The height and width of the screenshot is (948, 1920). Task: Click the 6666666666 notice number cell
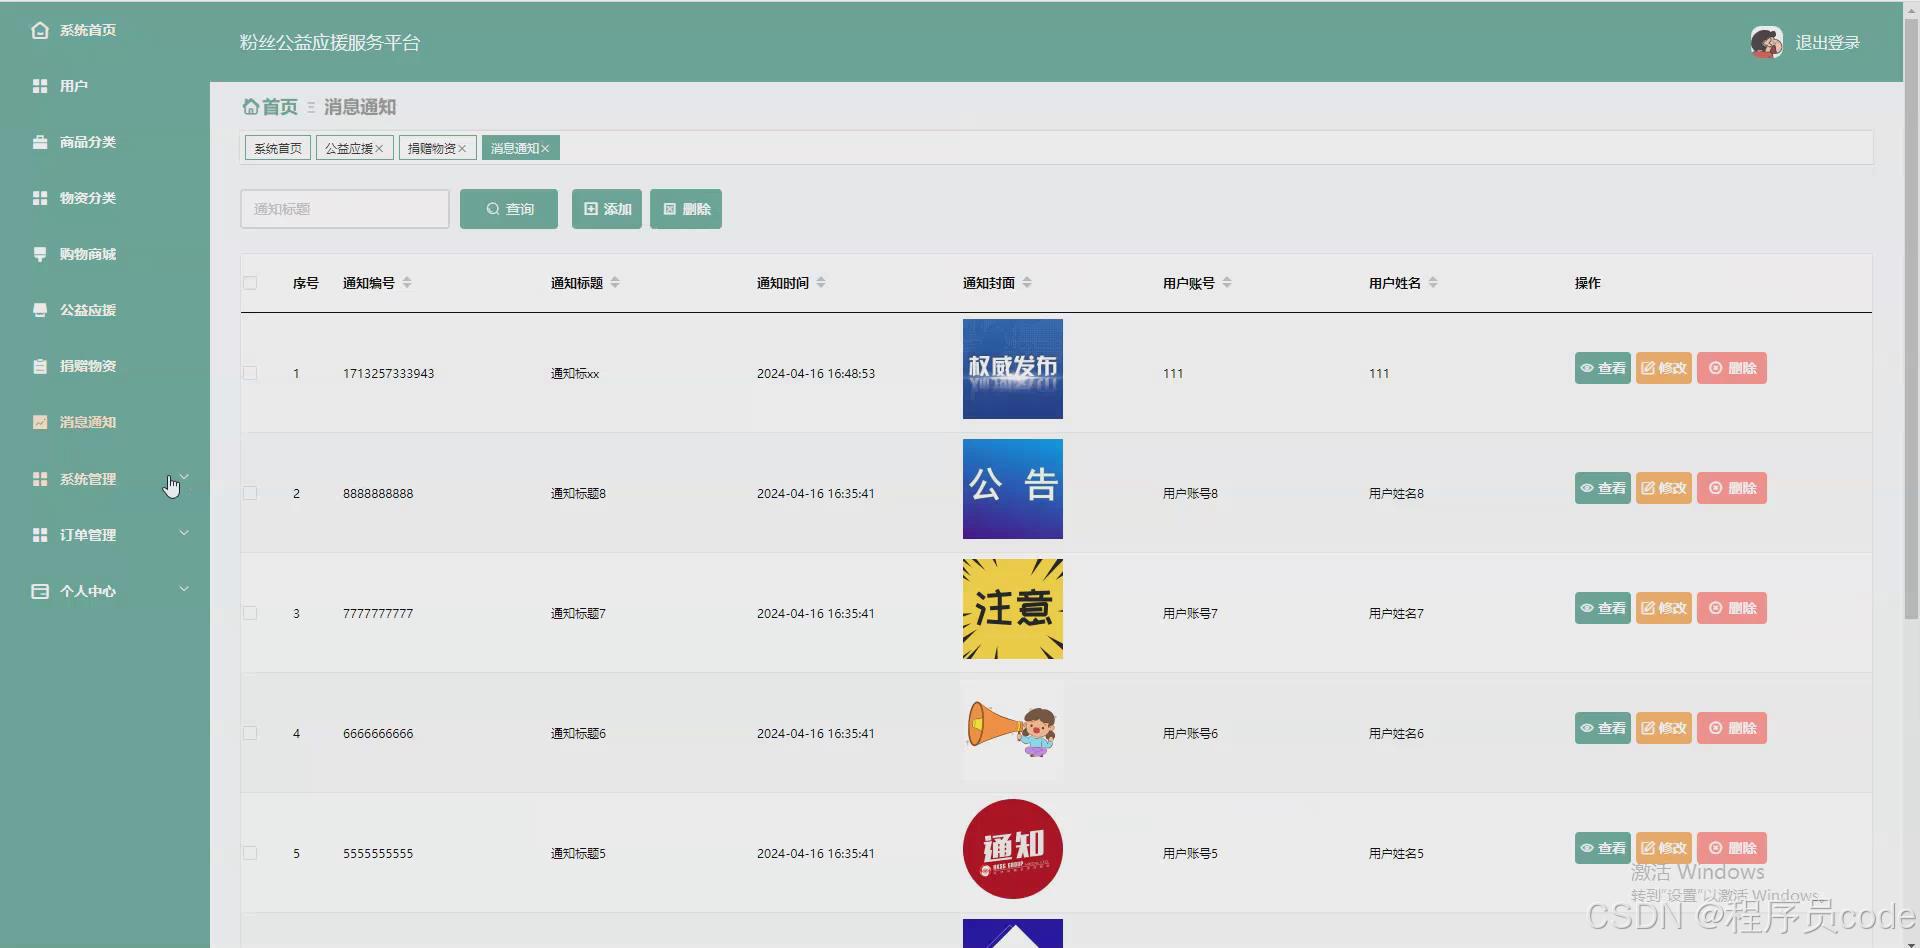[378, 734]
